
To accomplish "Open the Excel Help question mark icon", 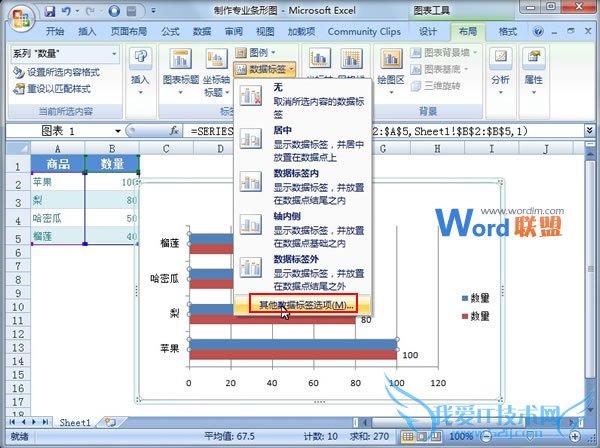I will click(538, 31).
